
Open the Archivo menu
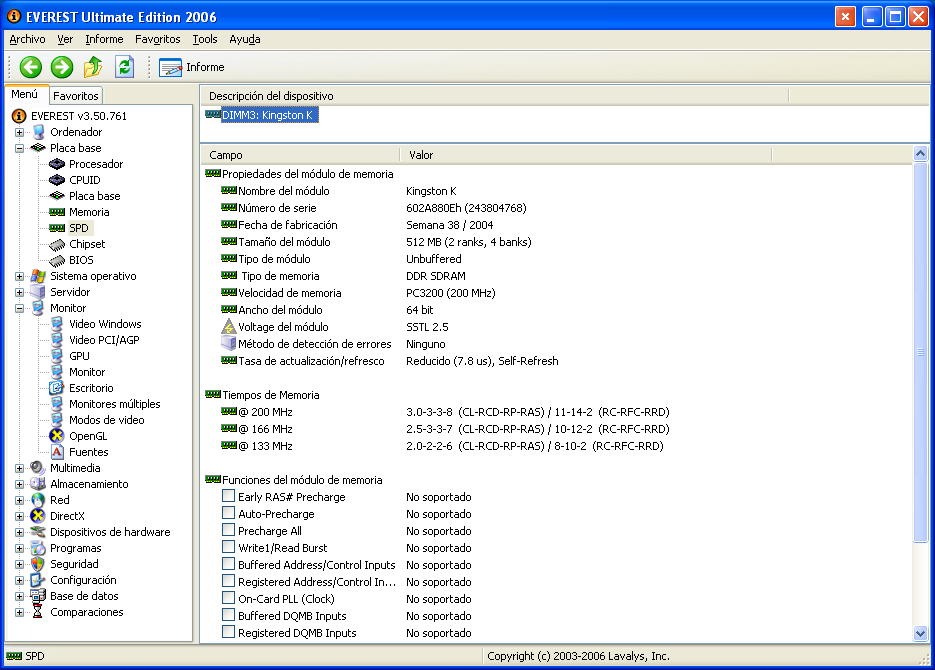(x=27, y=39)
